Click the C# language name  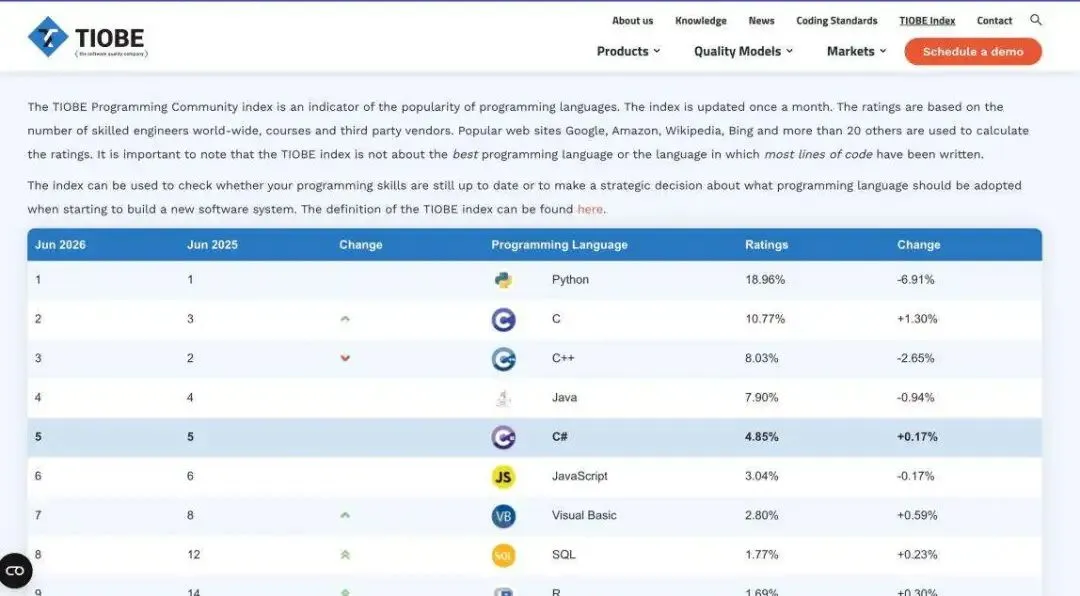coord(559,437)
